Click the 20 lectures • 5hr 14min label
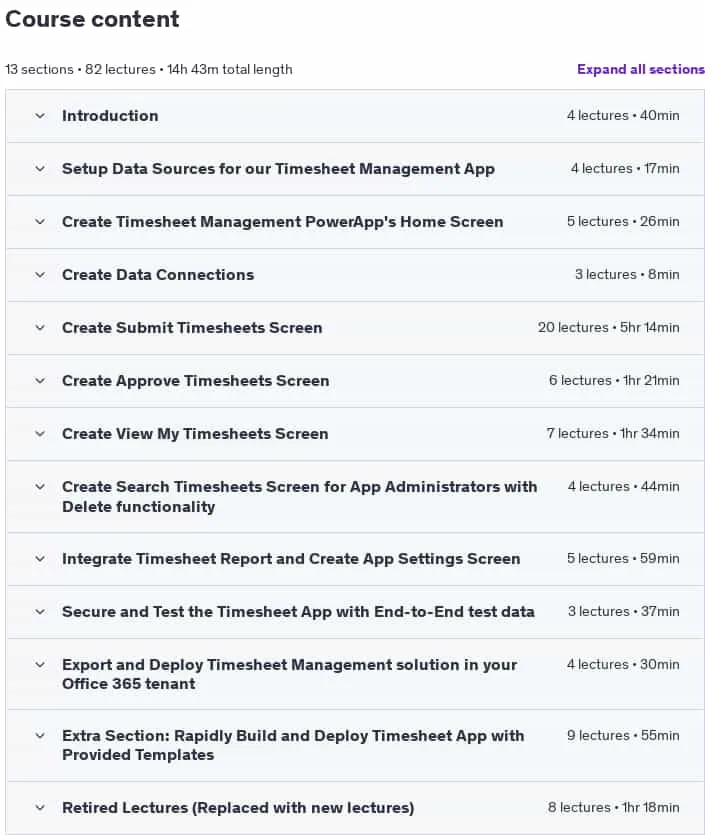The height and width of the screenshot is (835, 705). 608,328
